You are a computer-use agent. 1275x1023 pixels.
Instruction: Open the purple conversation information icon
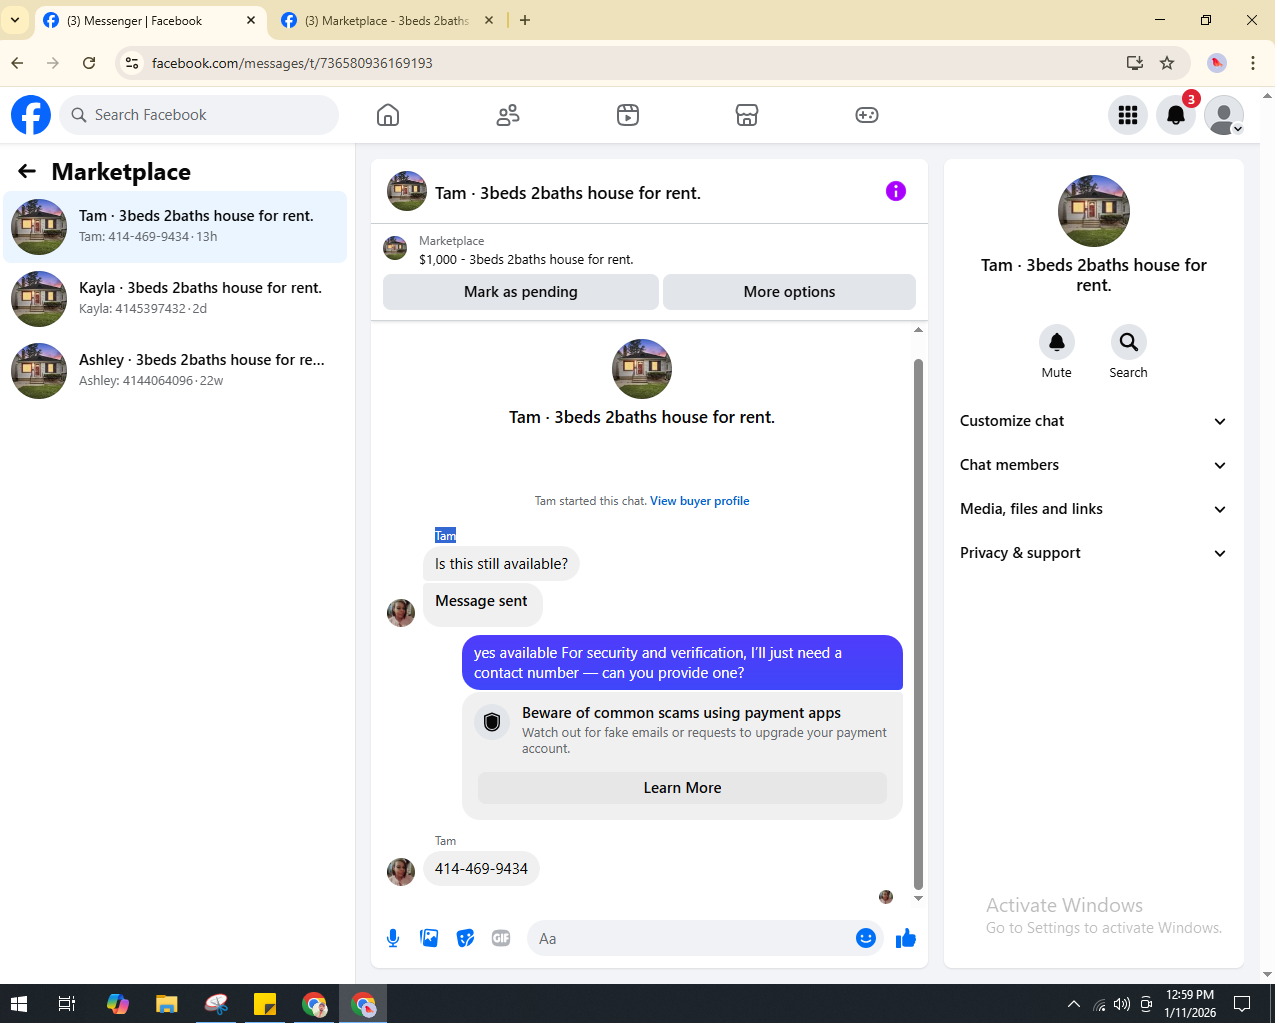point(896,191)
